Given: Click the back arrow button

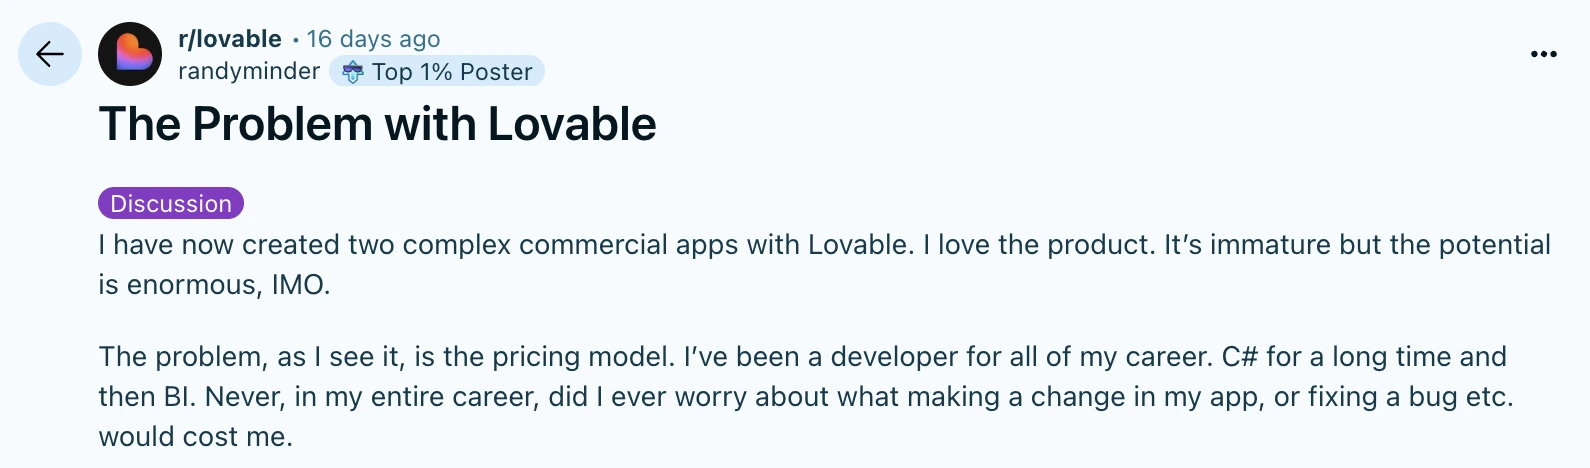Looking at the screenshot, I should pos(50,54).
